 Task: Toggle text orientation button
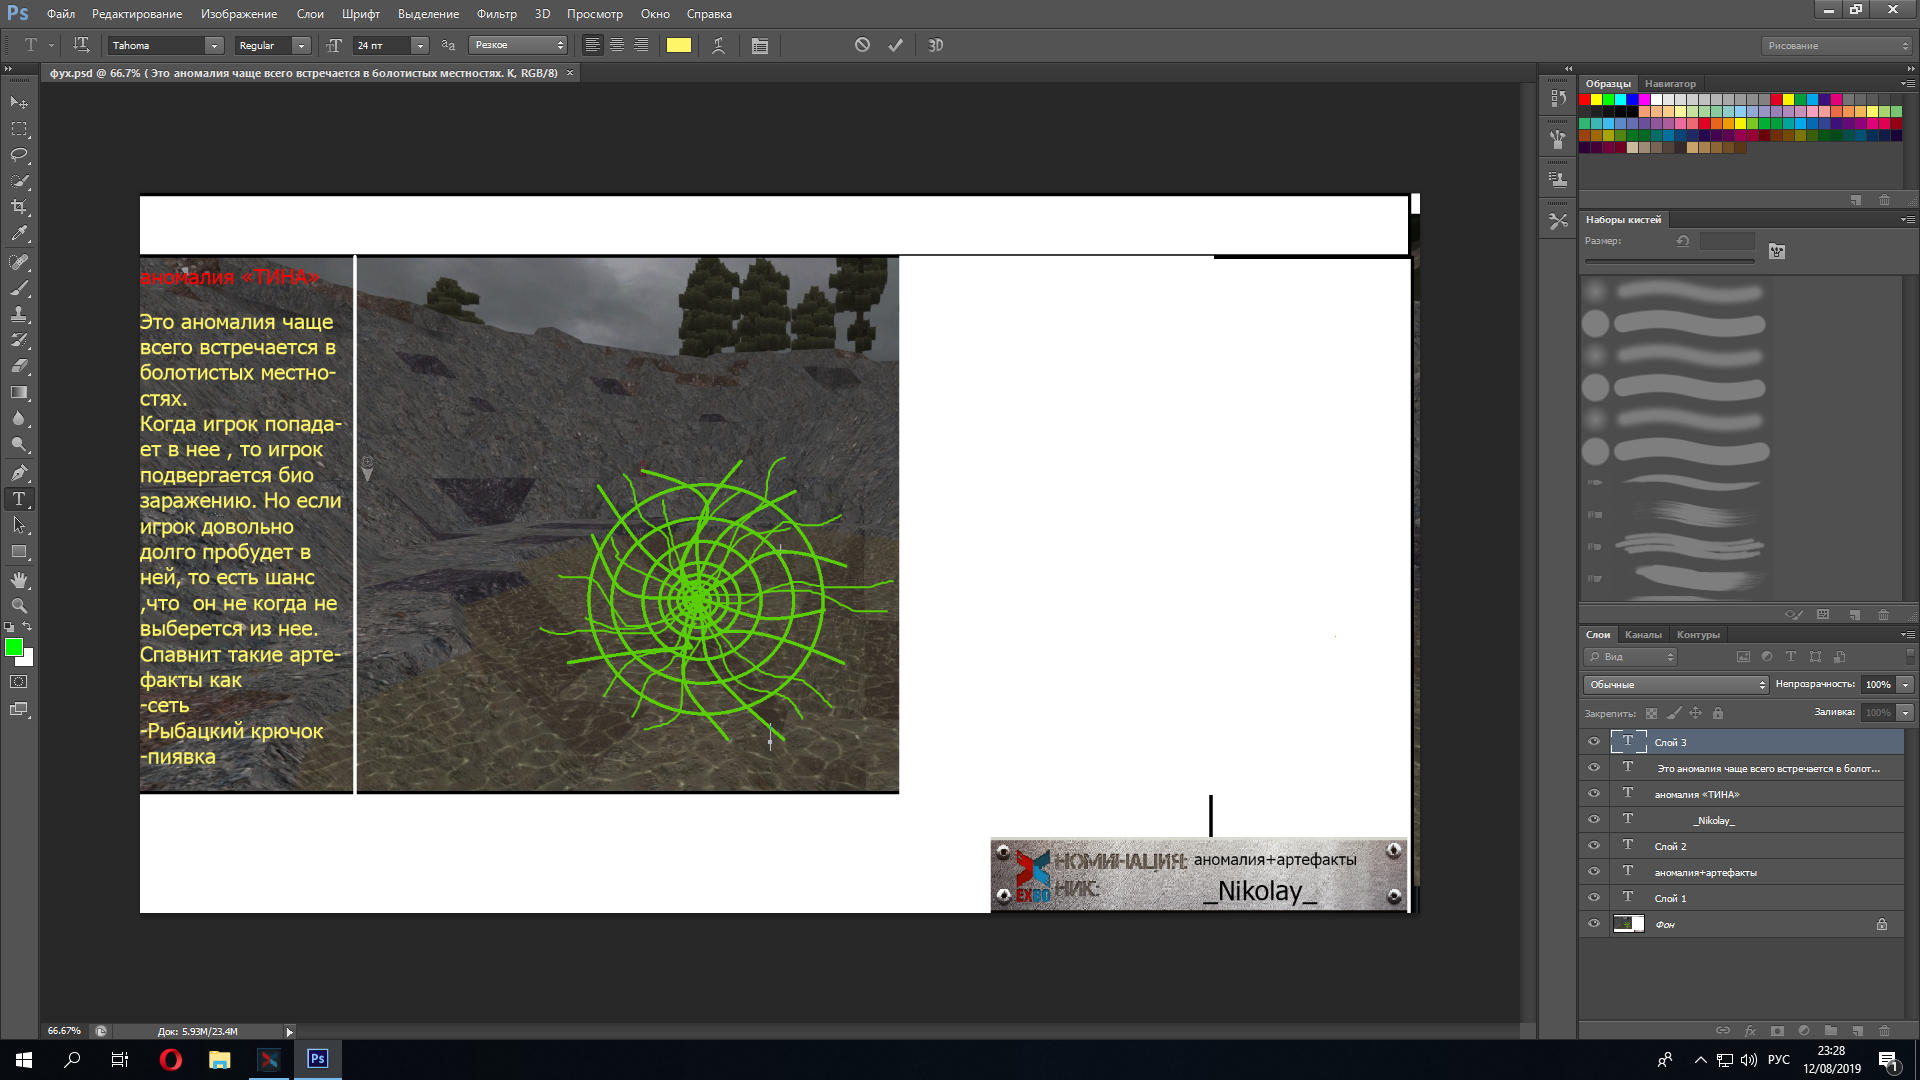[81, 45]
